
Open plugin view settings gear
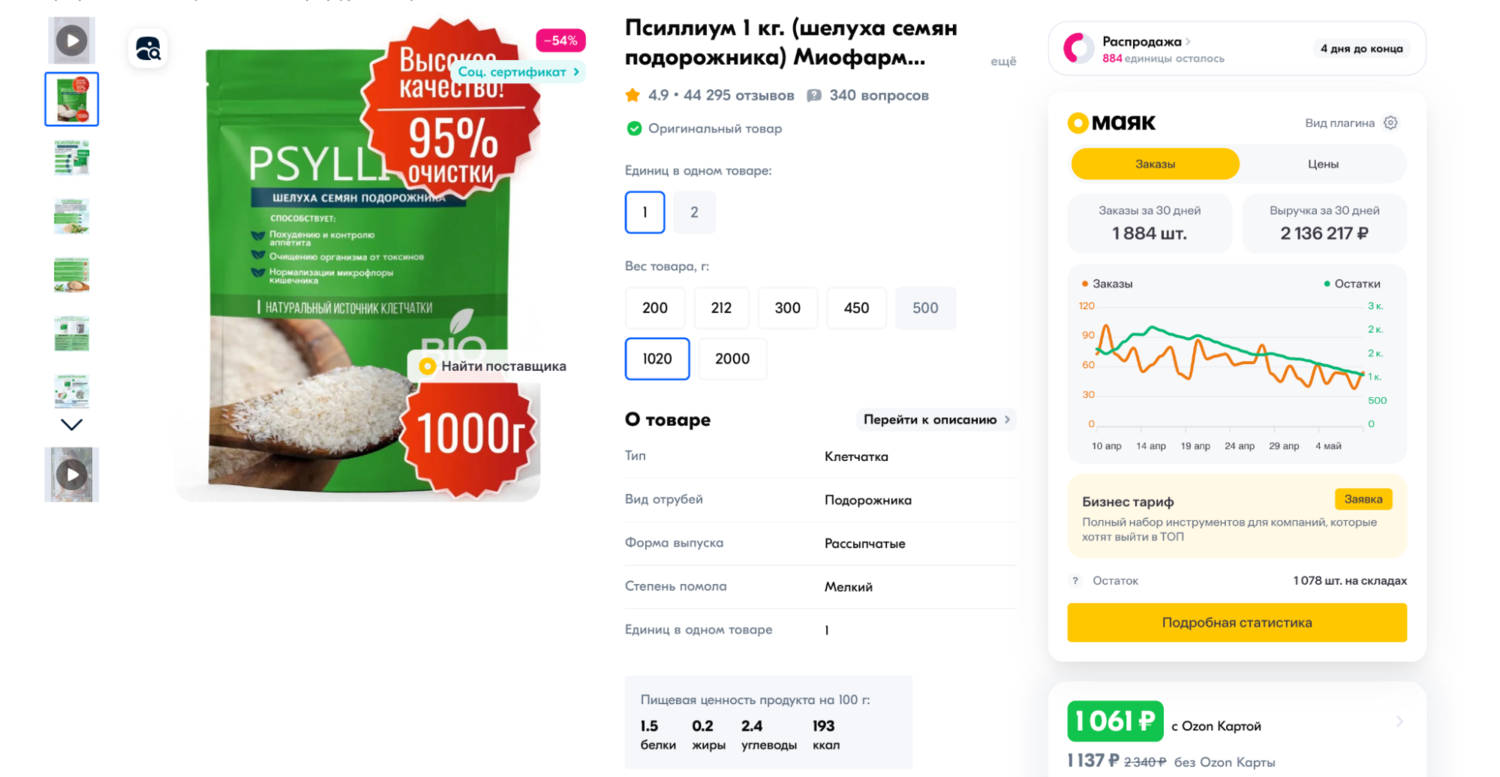pos(1390,123)
